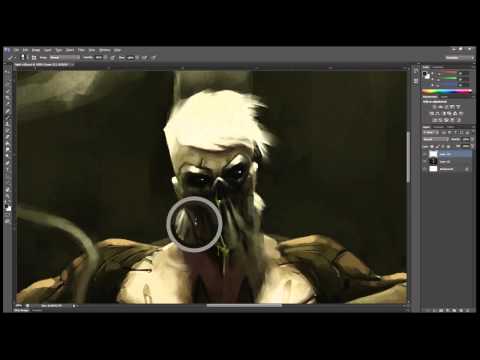Image resolution: width=480 pixels, height=360 pixels.
Task: Select the Spot Healing Brush tool
Action: (x=7, y=111)
